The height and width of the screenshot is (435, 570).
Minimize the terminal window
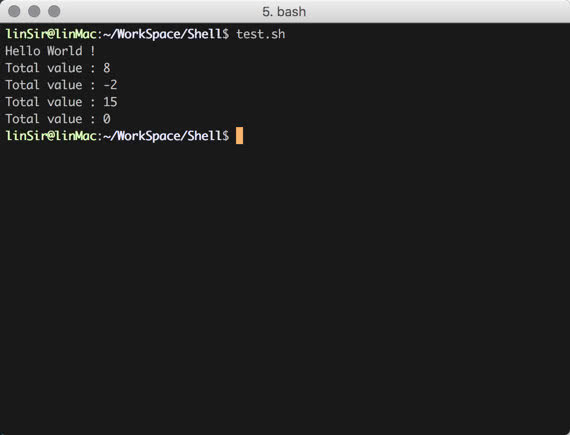coord(34,11)
